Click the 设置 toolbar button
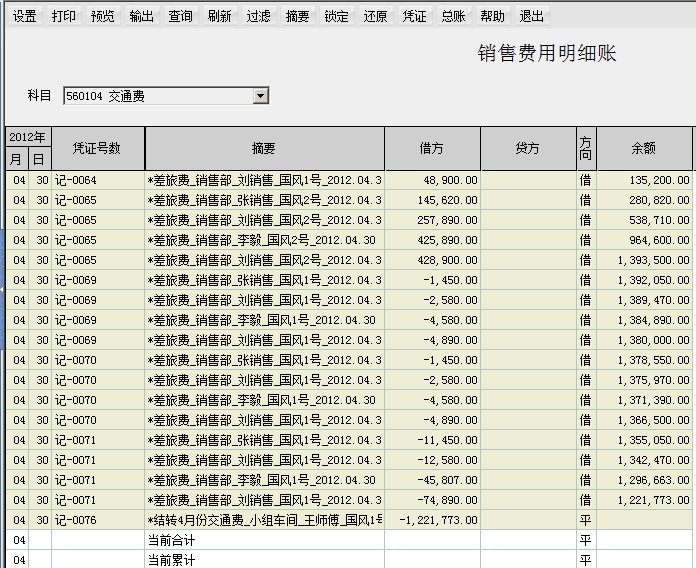The height and width of the screenshot is (568, 696). click(24, 17)
